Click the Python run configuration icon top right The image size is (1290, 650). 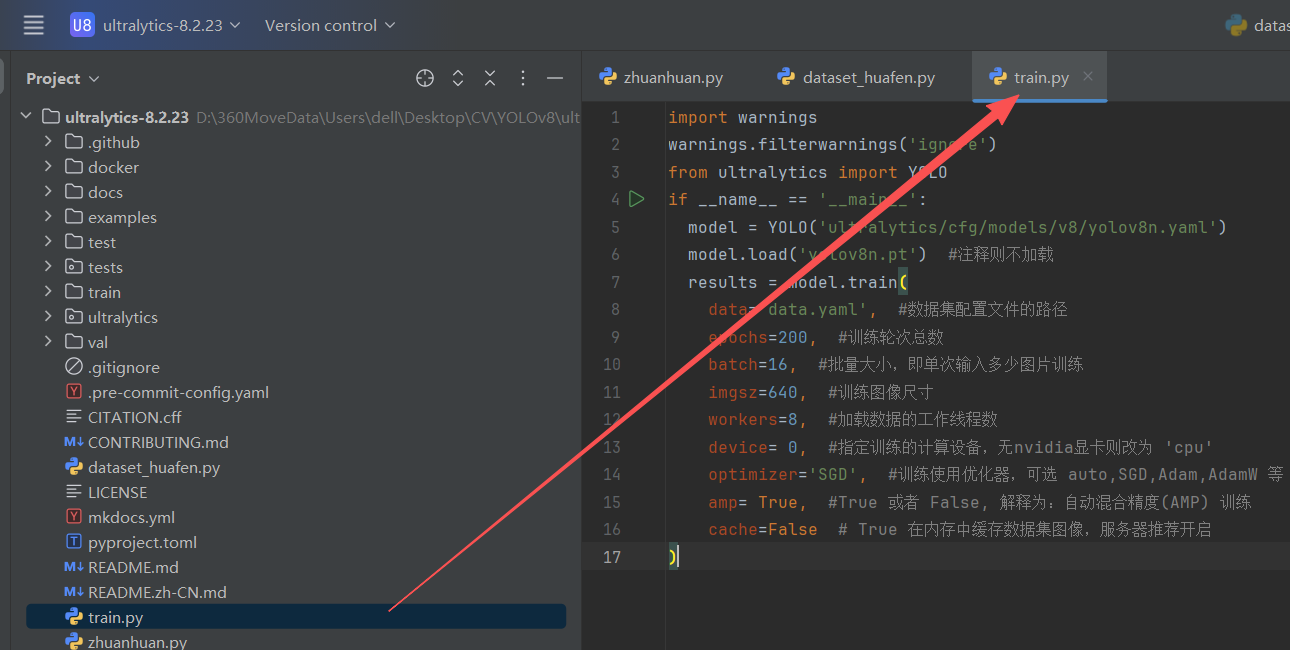(1236, 25)
